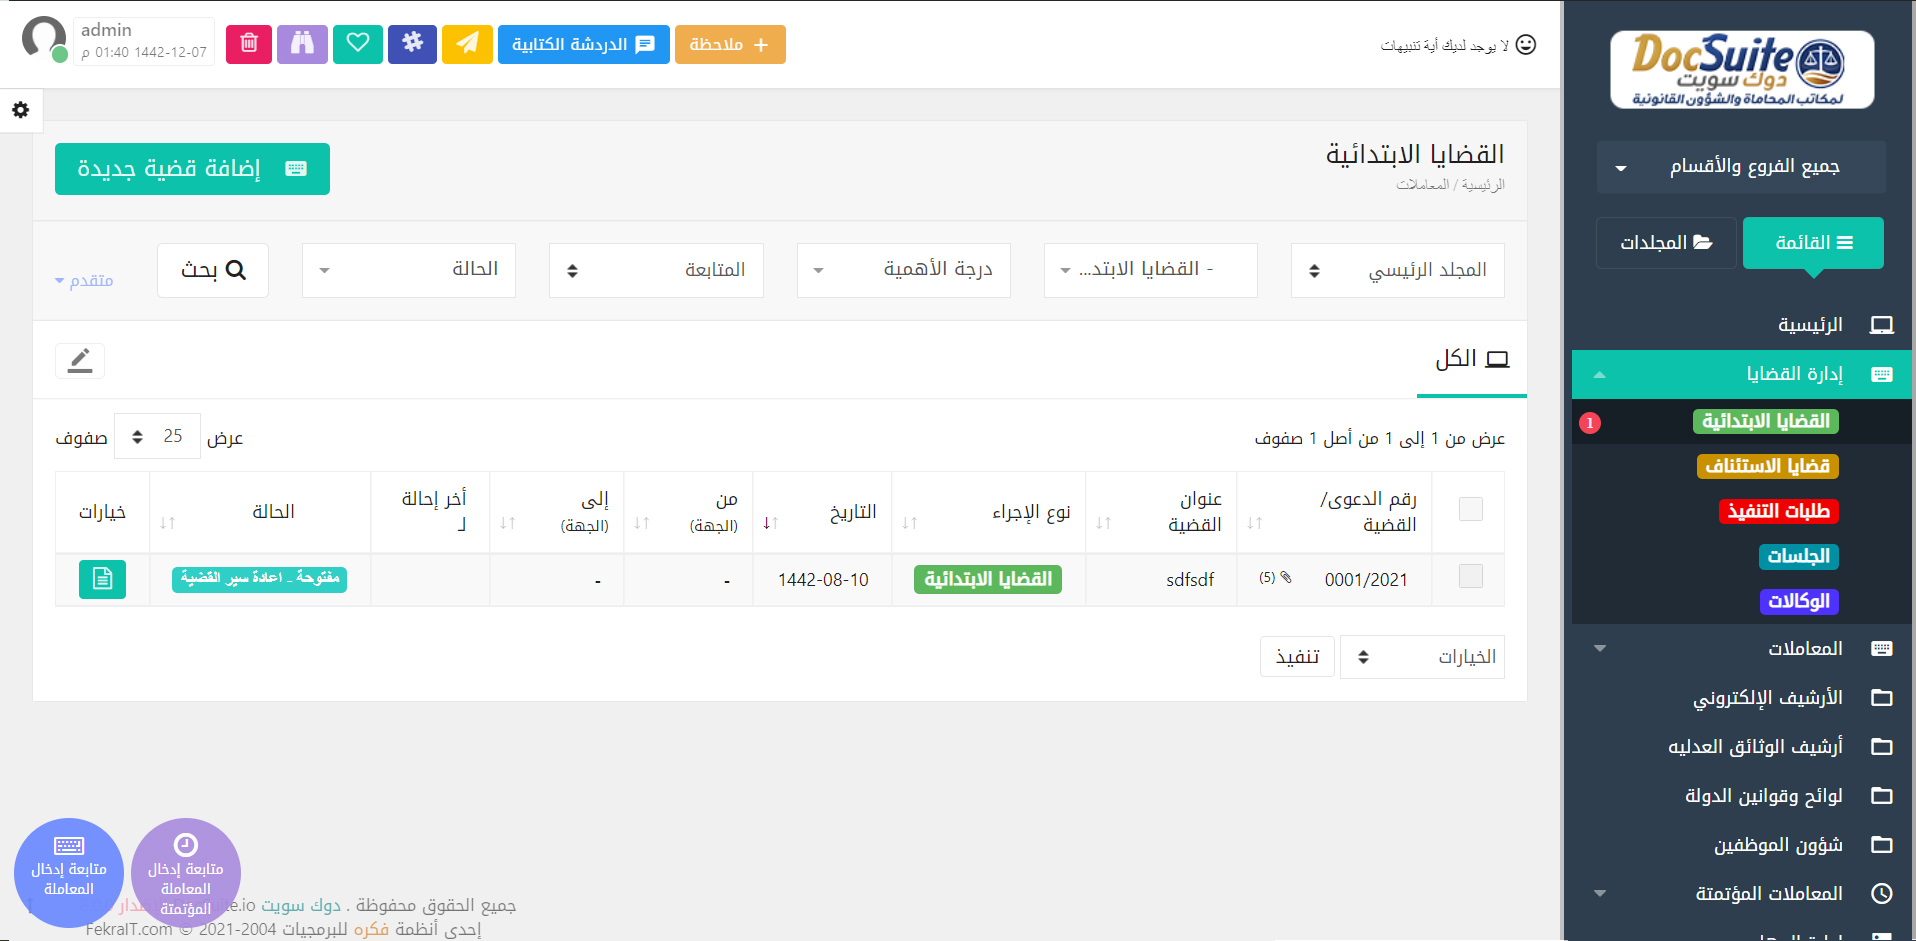
Task: Change the rows-per-page 25 selector
Action: (157, 437)
